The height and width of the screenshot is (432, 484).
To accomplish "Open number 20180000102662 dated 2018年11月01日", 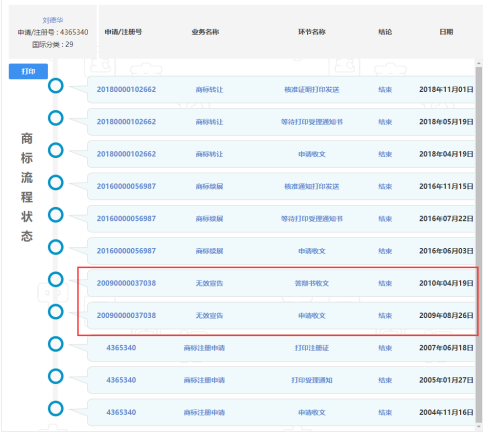I will point(126,90).
